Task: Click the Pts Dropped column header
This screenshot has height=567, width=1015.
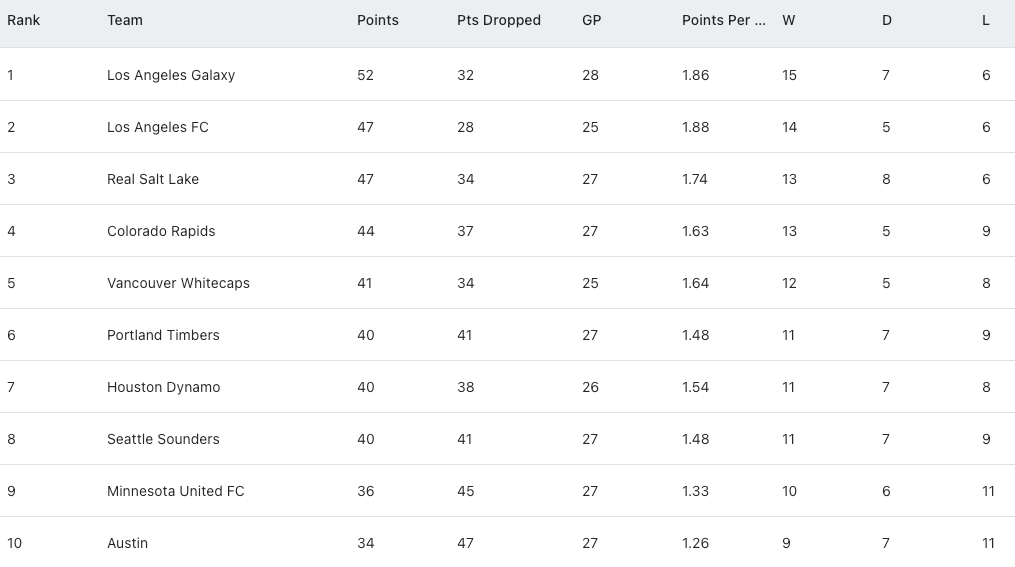Action: coord(498,20)
